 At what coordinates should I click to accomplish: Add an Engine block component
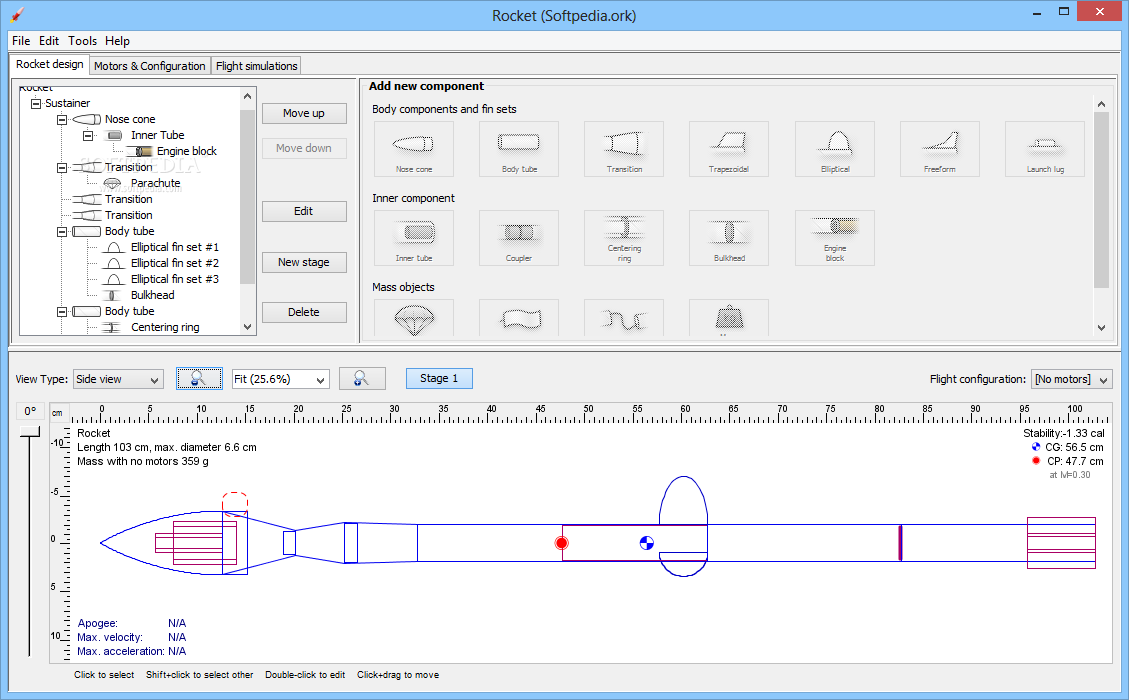click(x=835, y=238)
